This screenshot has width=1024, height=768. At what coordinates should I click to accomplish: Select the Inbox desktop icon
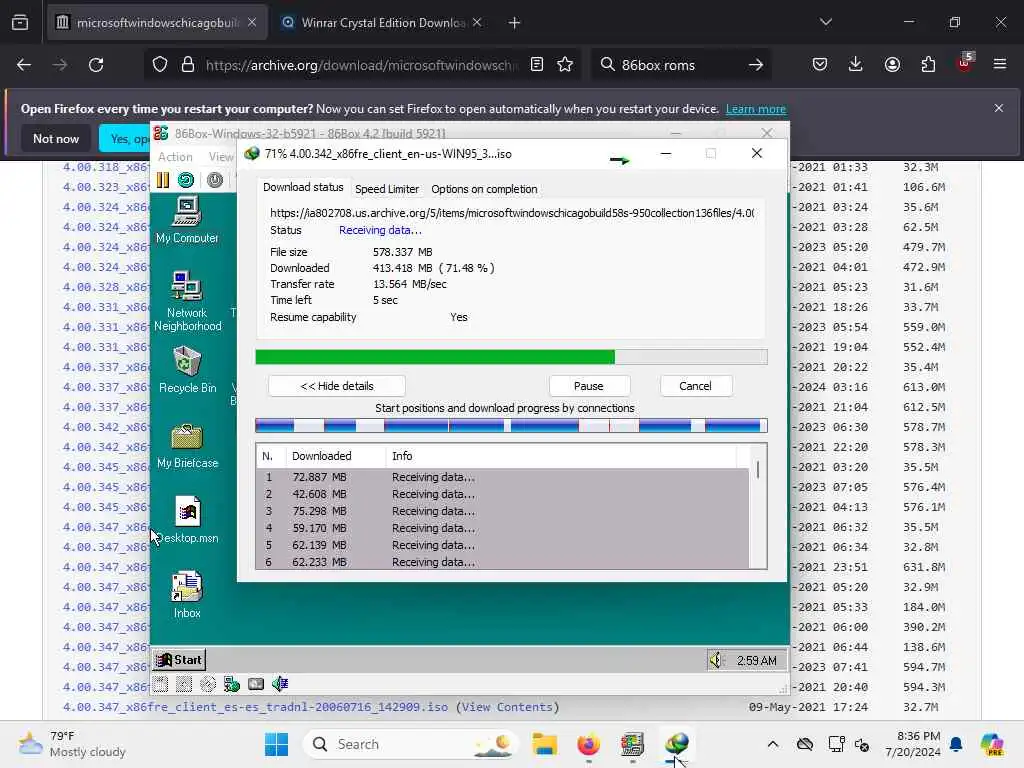coord(187,595)
